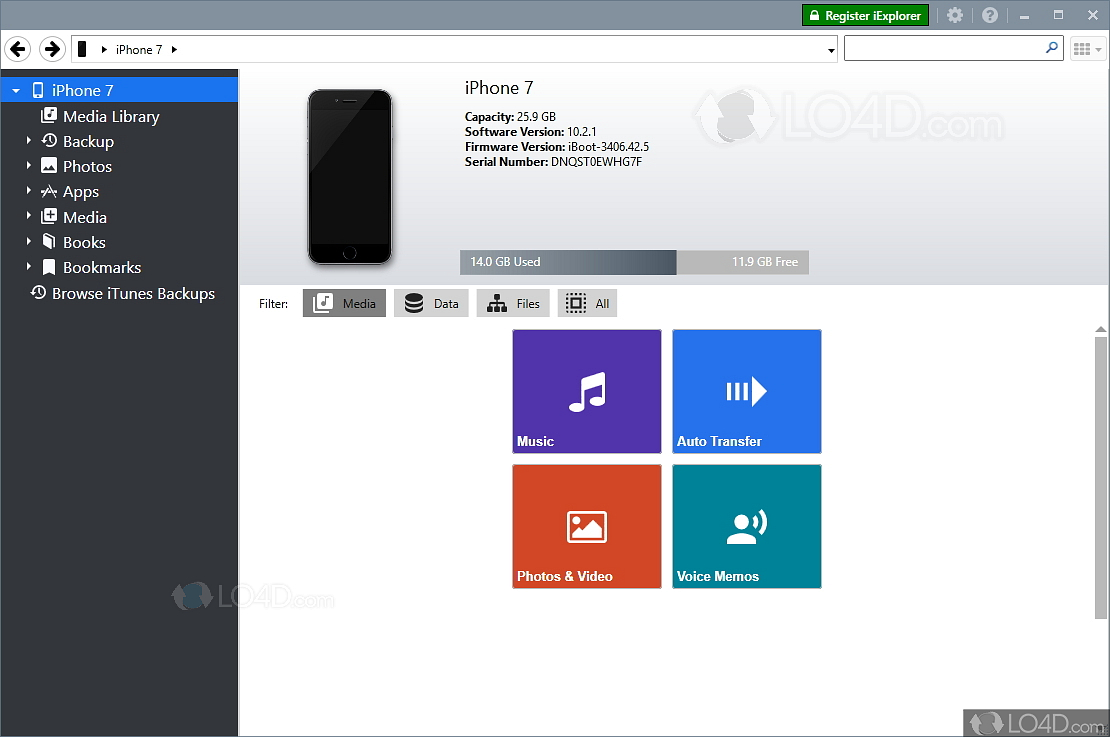
Task: Click the forward navigation arrow
Action: point(52,49)
